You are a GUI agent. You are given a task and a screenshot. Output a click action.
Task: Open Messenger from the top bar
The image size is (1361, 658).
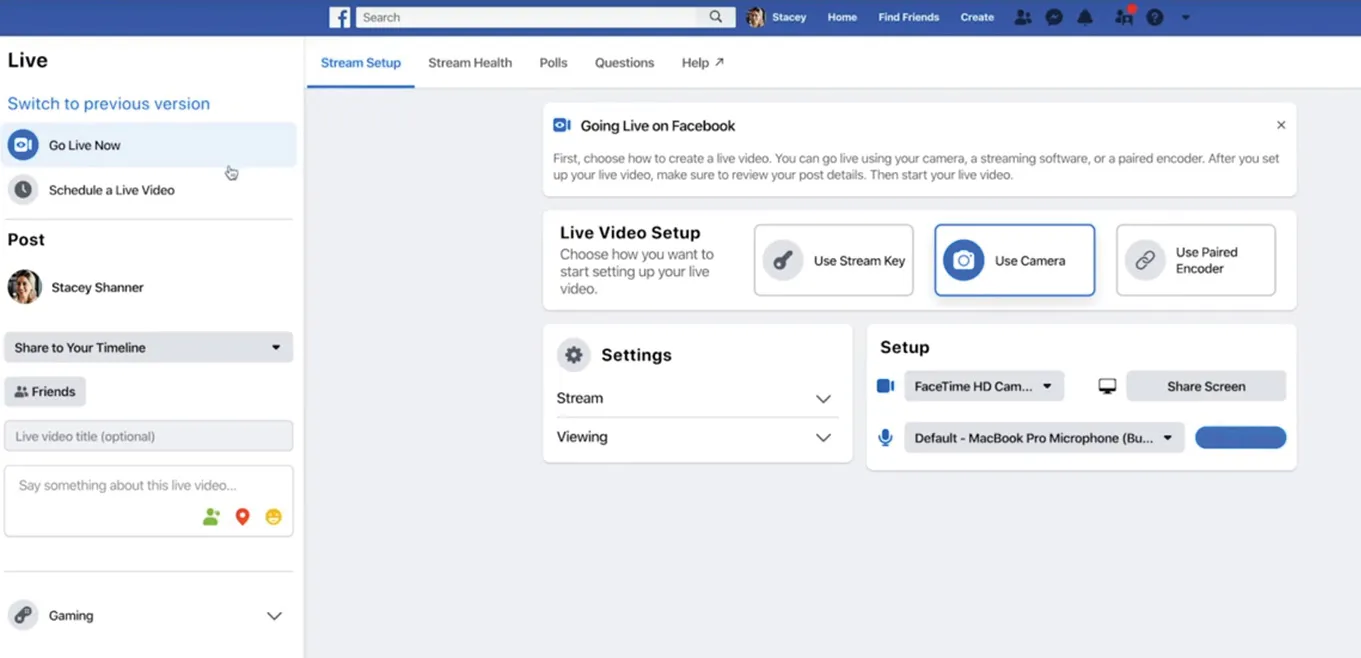(x=1054, y=16)
